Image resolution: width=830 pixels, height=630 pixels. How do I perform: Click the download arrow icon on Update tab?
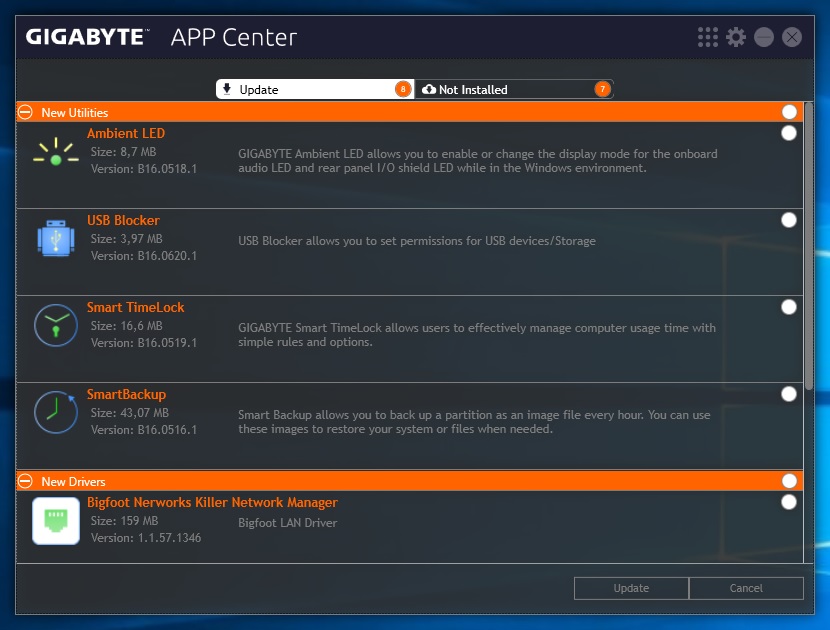(x=227, y=89)
